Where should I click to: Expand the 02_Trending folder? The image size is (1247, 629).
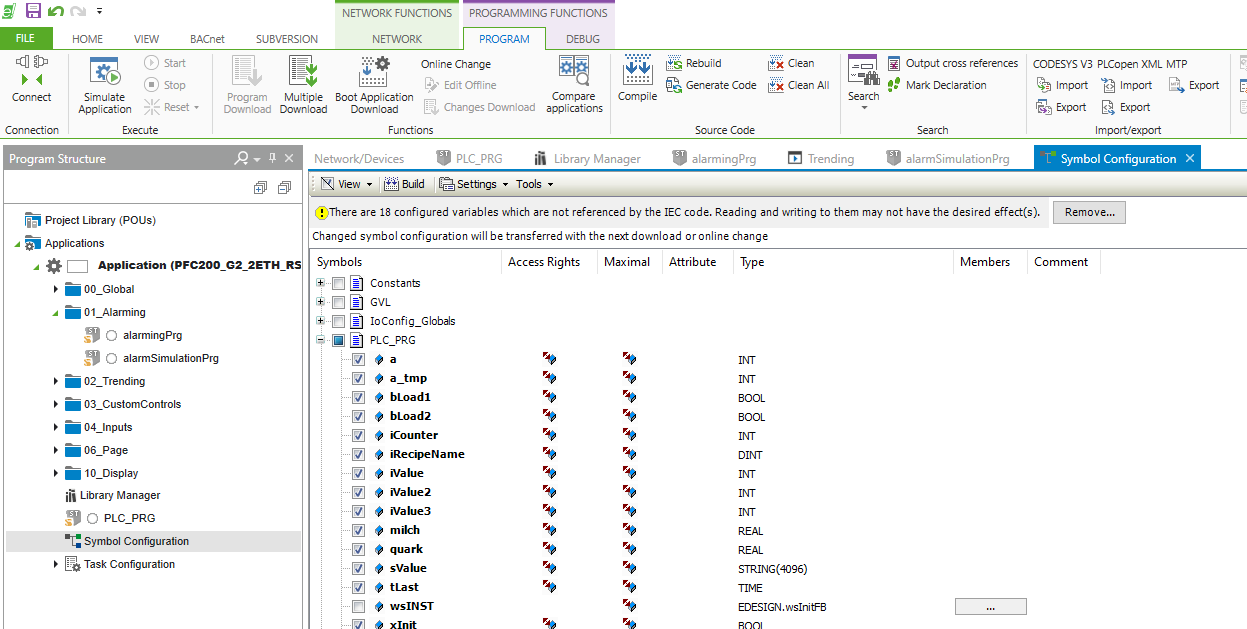tap(56, 381)
